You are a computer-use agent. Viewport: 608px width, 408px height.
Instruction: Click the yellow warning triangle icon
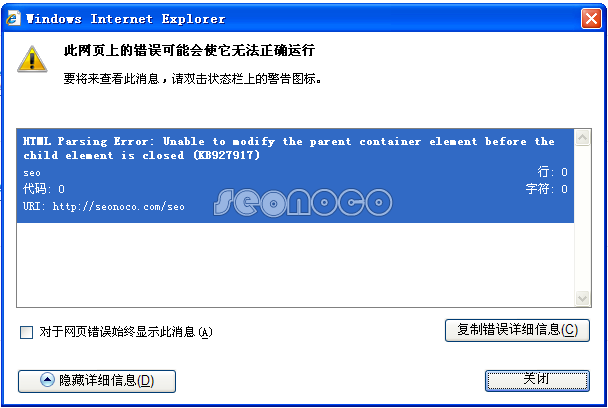pos(32,59)
